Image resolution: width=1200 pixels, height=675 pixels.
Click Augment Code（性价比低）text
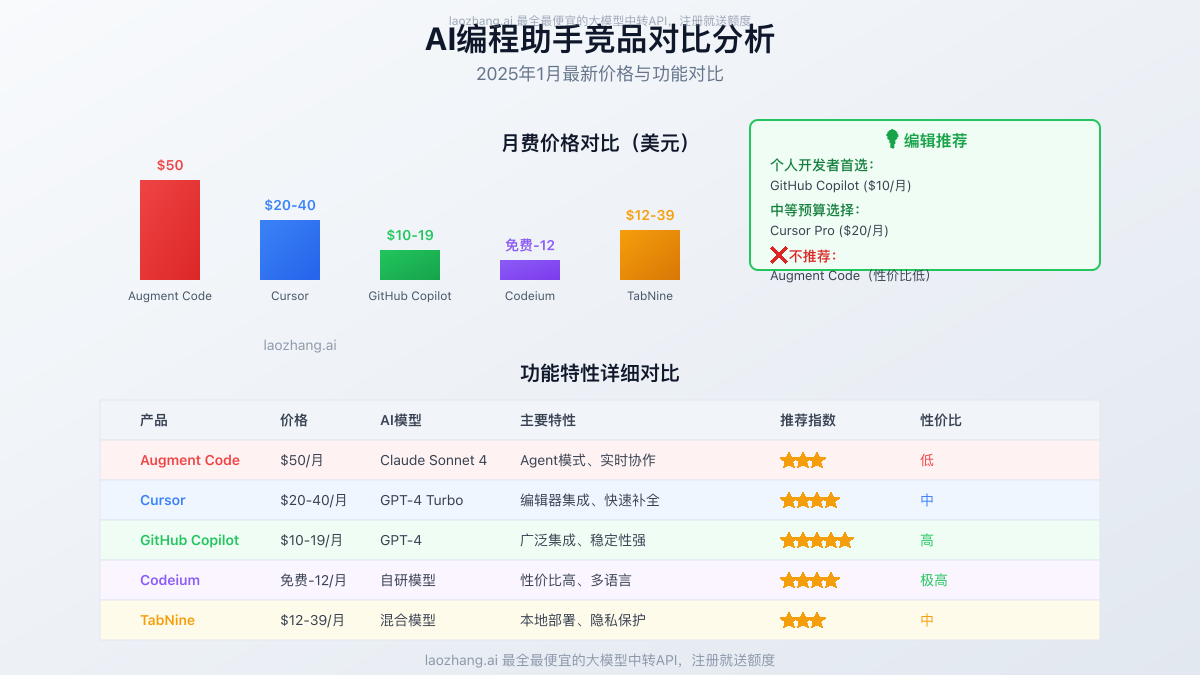point(850,275)
